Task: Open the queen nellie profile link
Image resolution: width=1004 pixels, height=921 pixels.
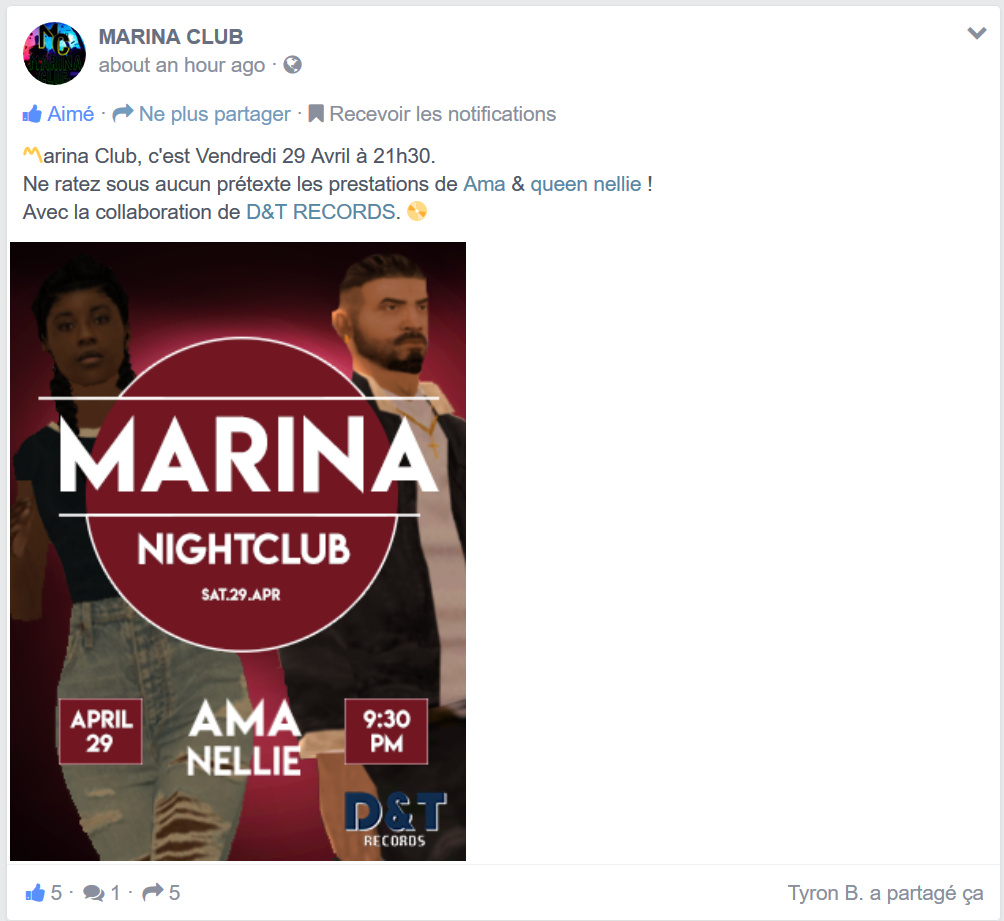Action: click(x=586, y=184)
